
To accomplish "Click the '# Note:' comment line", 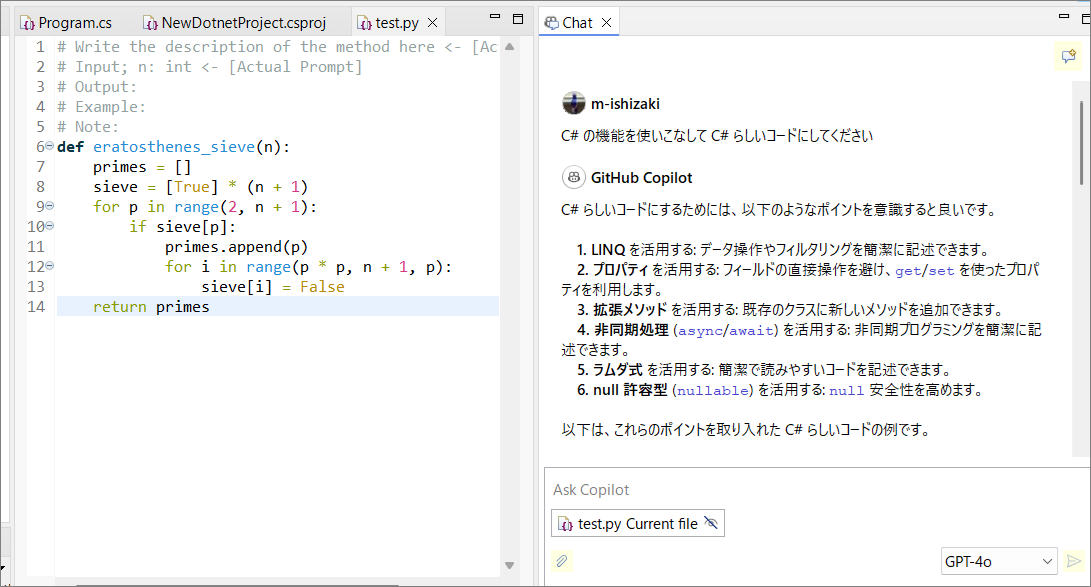I will pyautogui.click(x=88, y=127).
